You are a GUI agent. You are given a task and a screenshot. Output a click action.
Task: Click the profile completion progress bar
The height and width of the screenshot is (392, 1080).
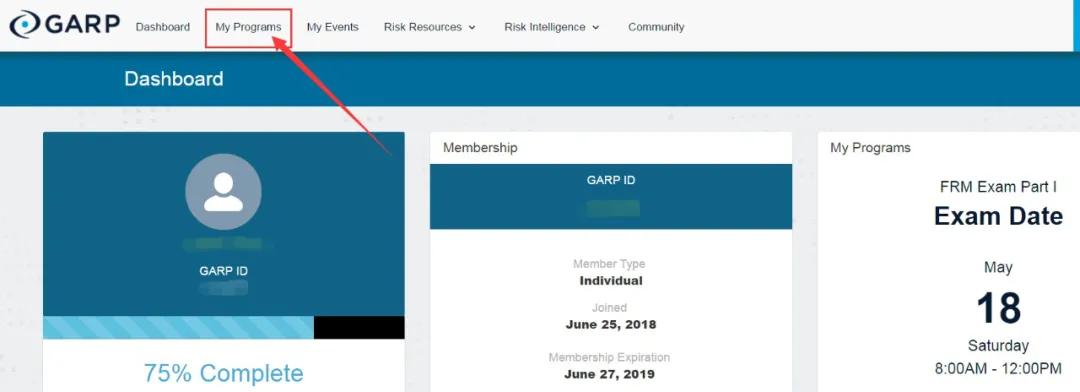224,327
